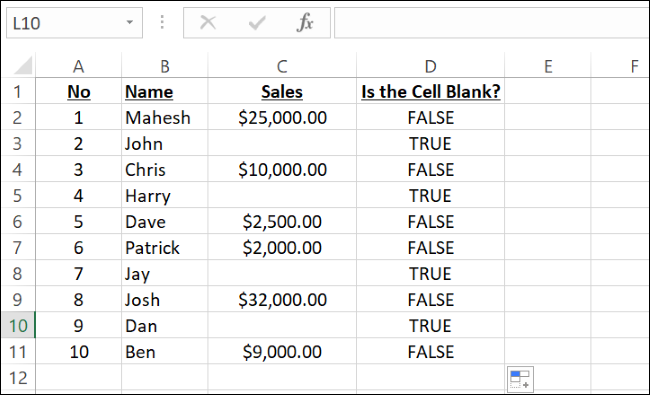Image resolution: width=650 pixels, height=395 pixels.
Task: Select row 10 header
Action: tap(18, 325)
